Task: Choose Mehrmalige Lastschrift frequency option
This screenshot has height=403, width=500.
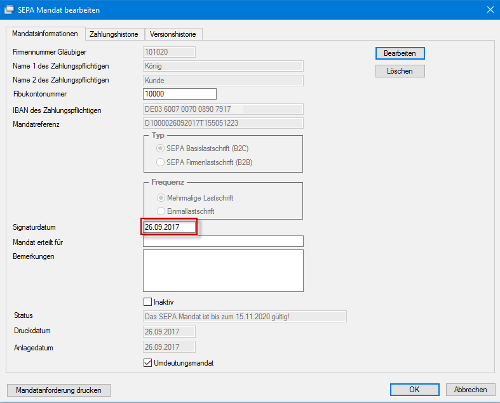Action: (x=161, y=198)
